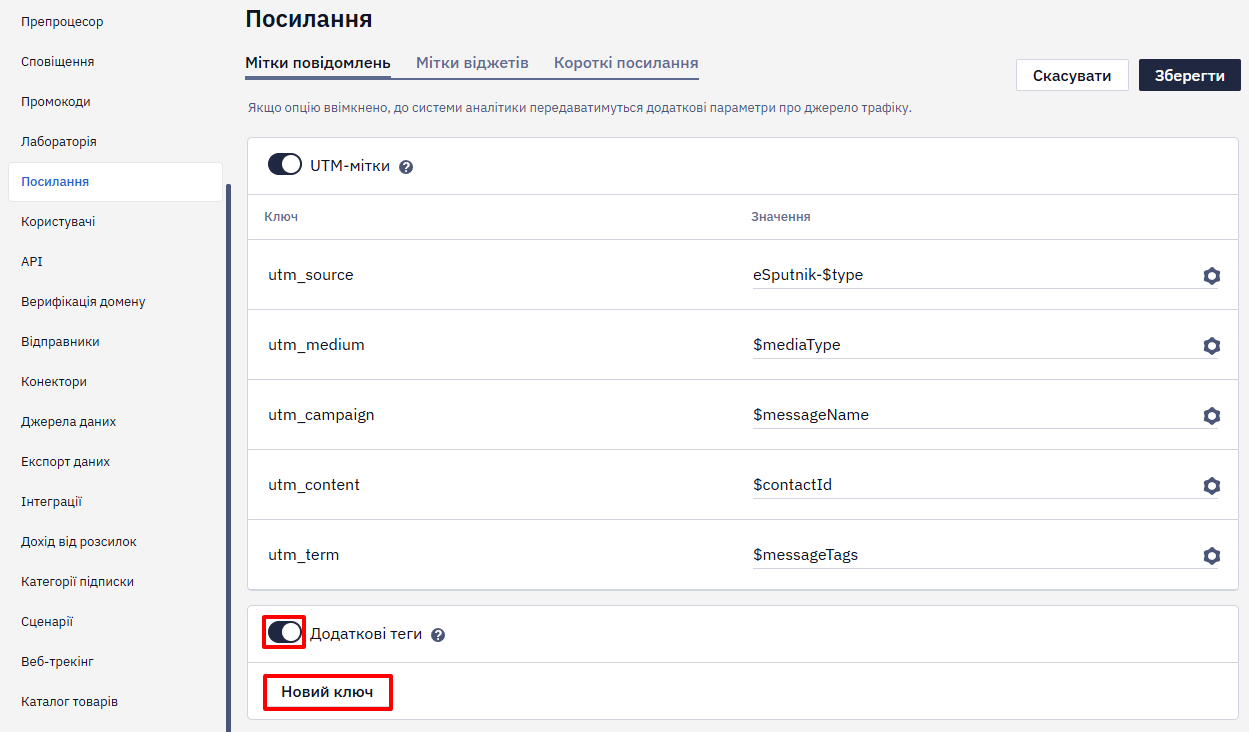Viewport: 1249px width, 732px height.
Task: Open the Короткі посилання tab
Action: pyautogui.click(x=626, y=63)
